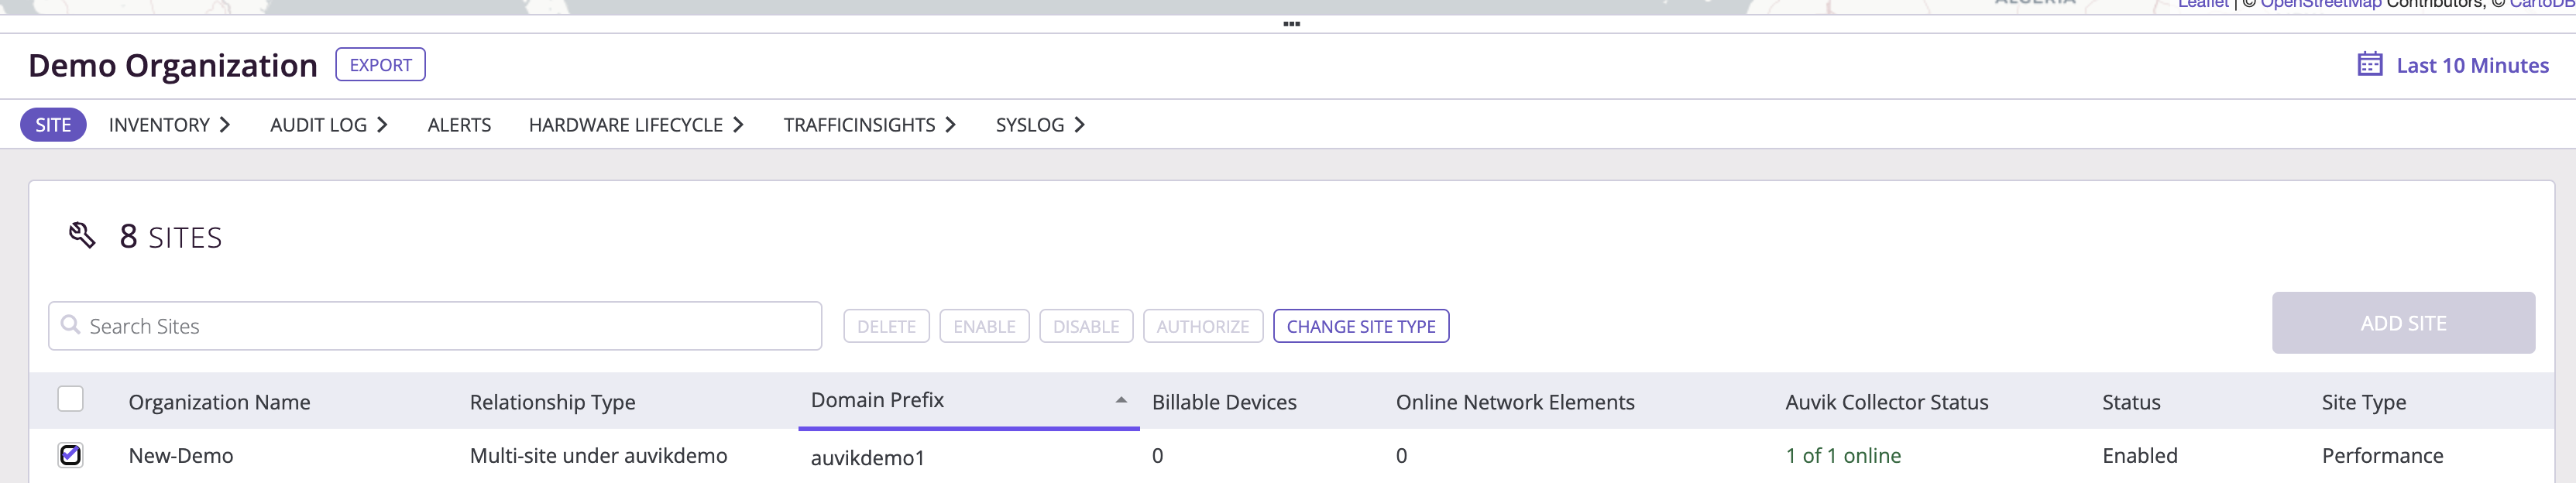The width and height of the screenshot is (2576, 483).
Task: Click the Export button
Action: coord(380,65)
